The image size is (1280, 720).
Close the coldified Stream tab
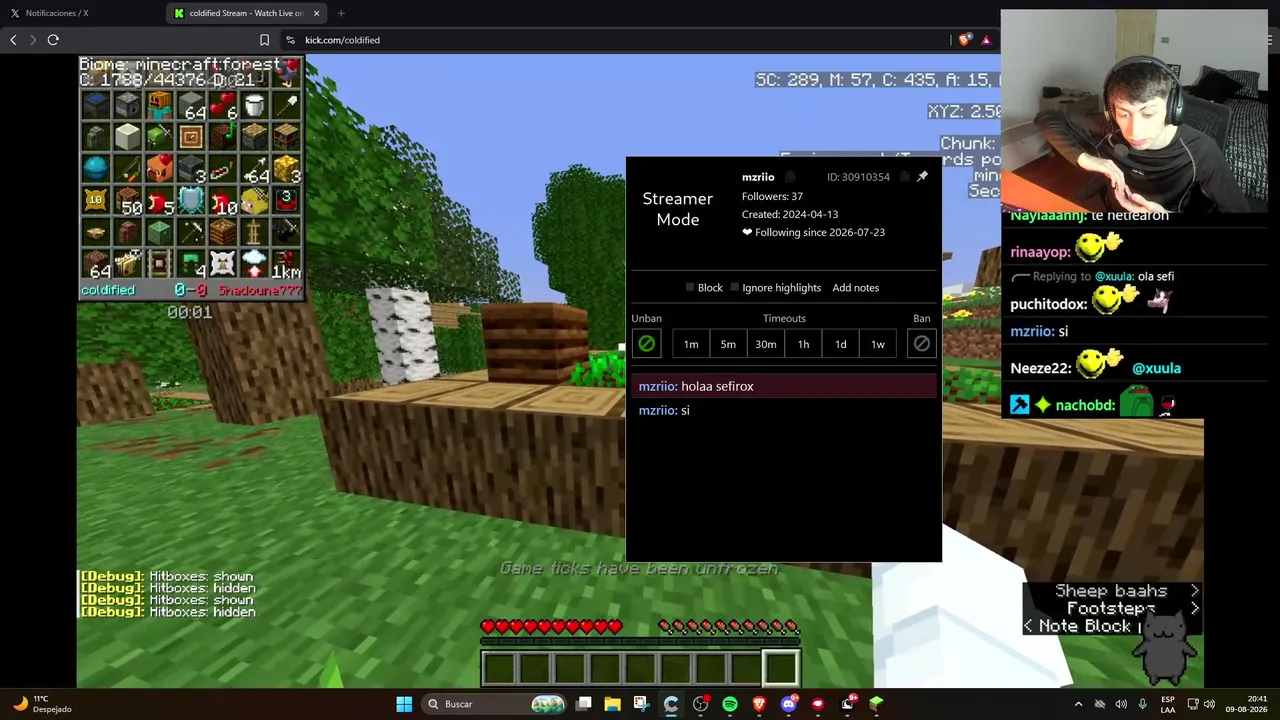coord(317,13)
